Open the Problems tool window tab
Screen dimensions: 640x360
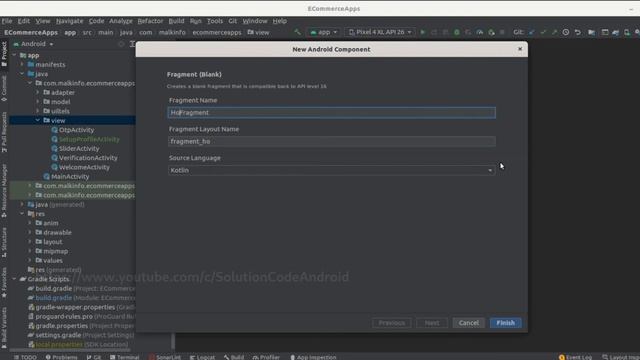(61, 357)
